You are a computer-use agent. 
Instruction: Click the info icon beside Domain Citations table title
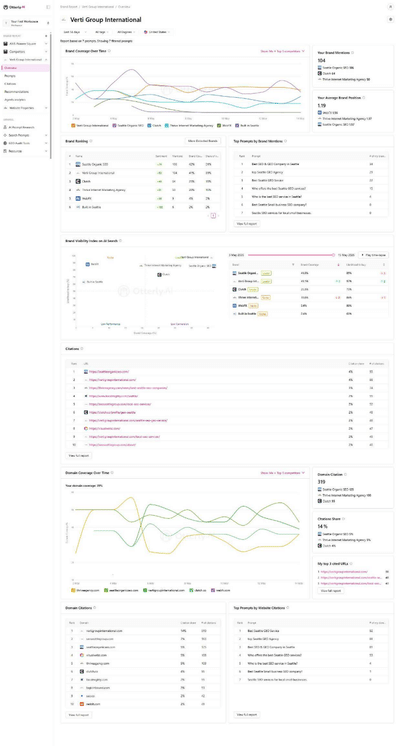[x=95, y=608]
